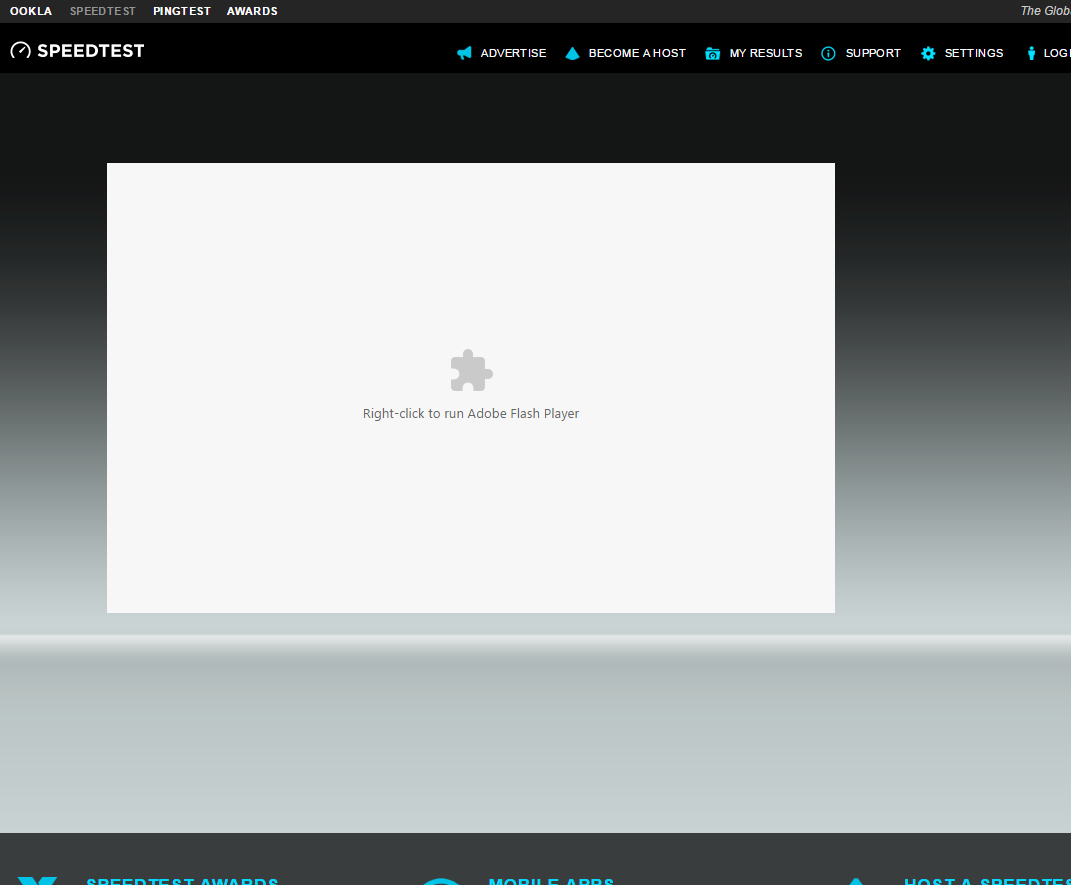
Task: Click the Speedtest gauge logo icon
Action: click(x=19, y=48)
